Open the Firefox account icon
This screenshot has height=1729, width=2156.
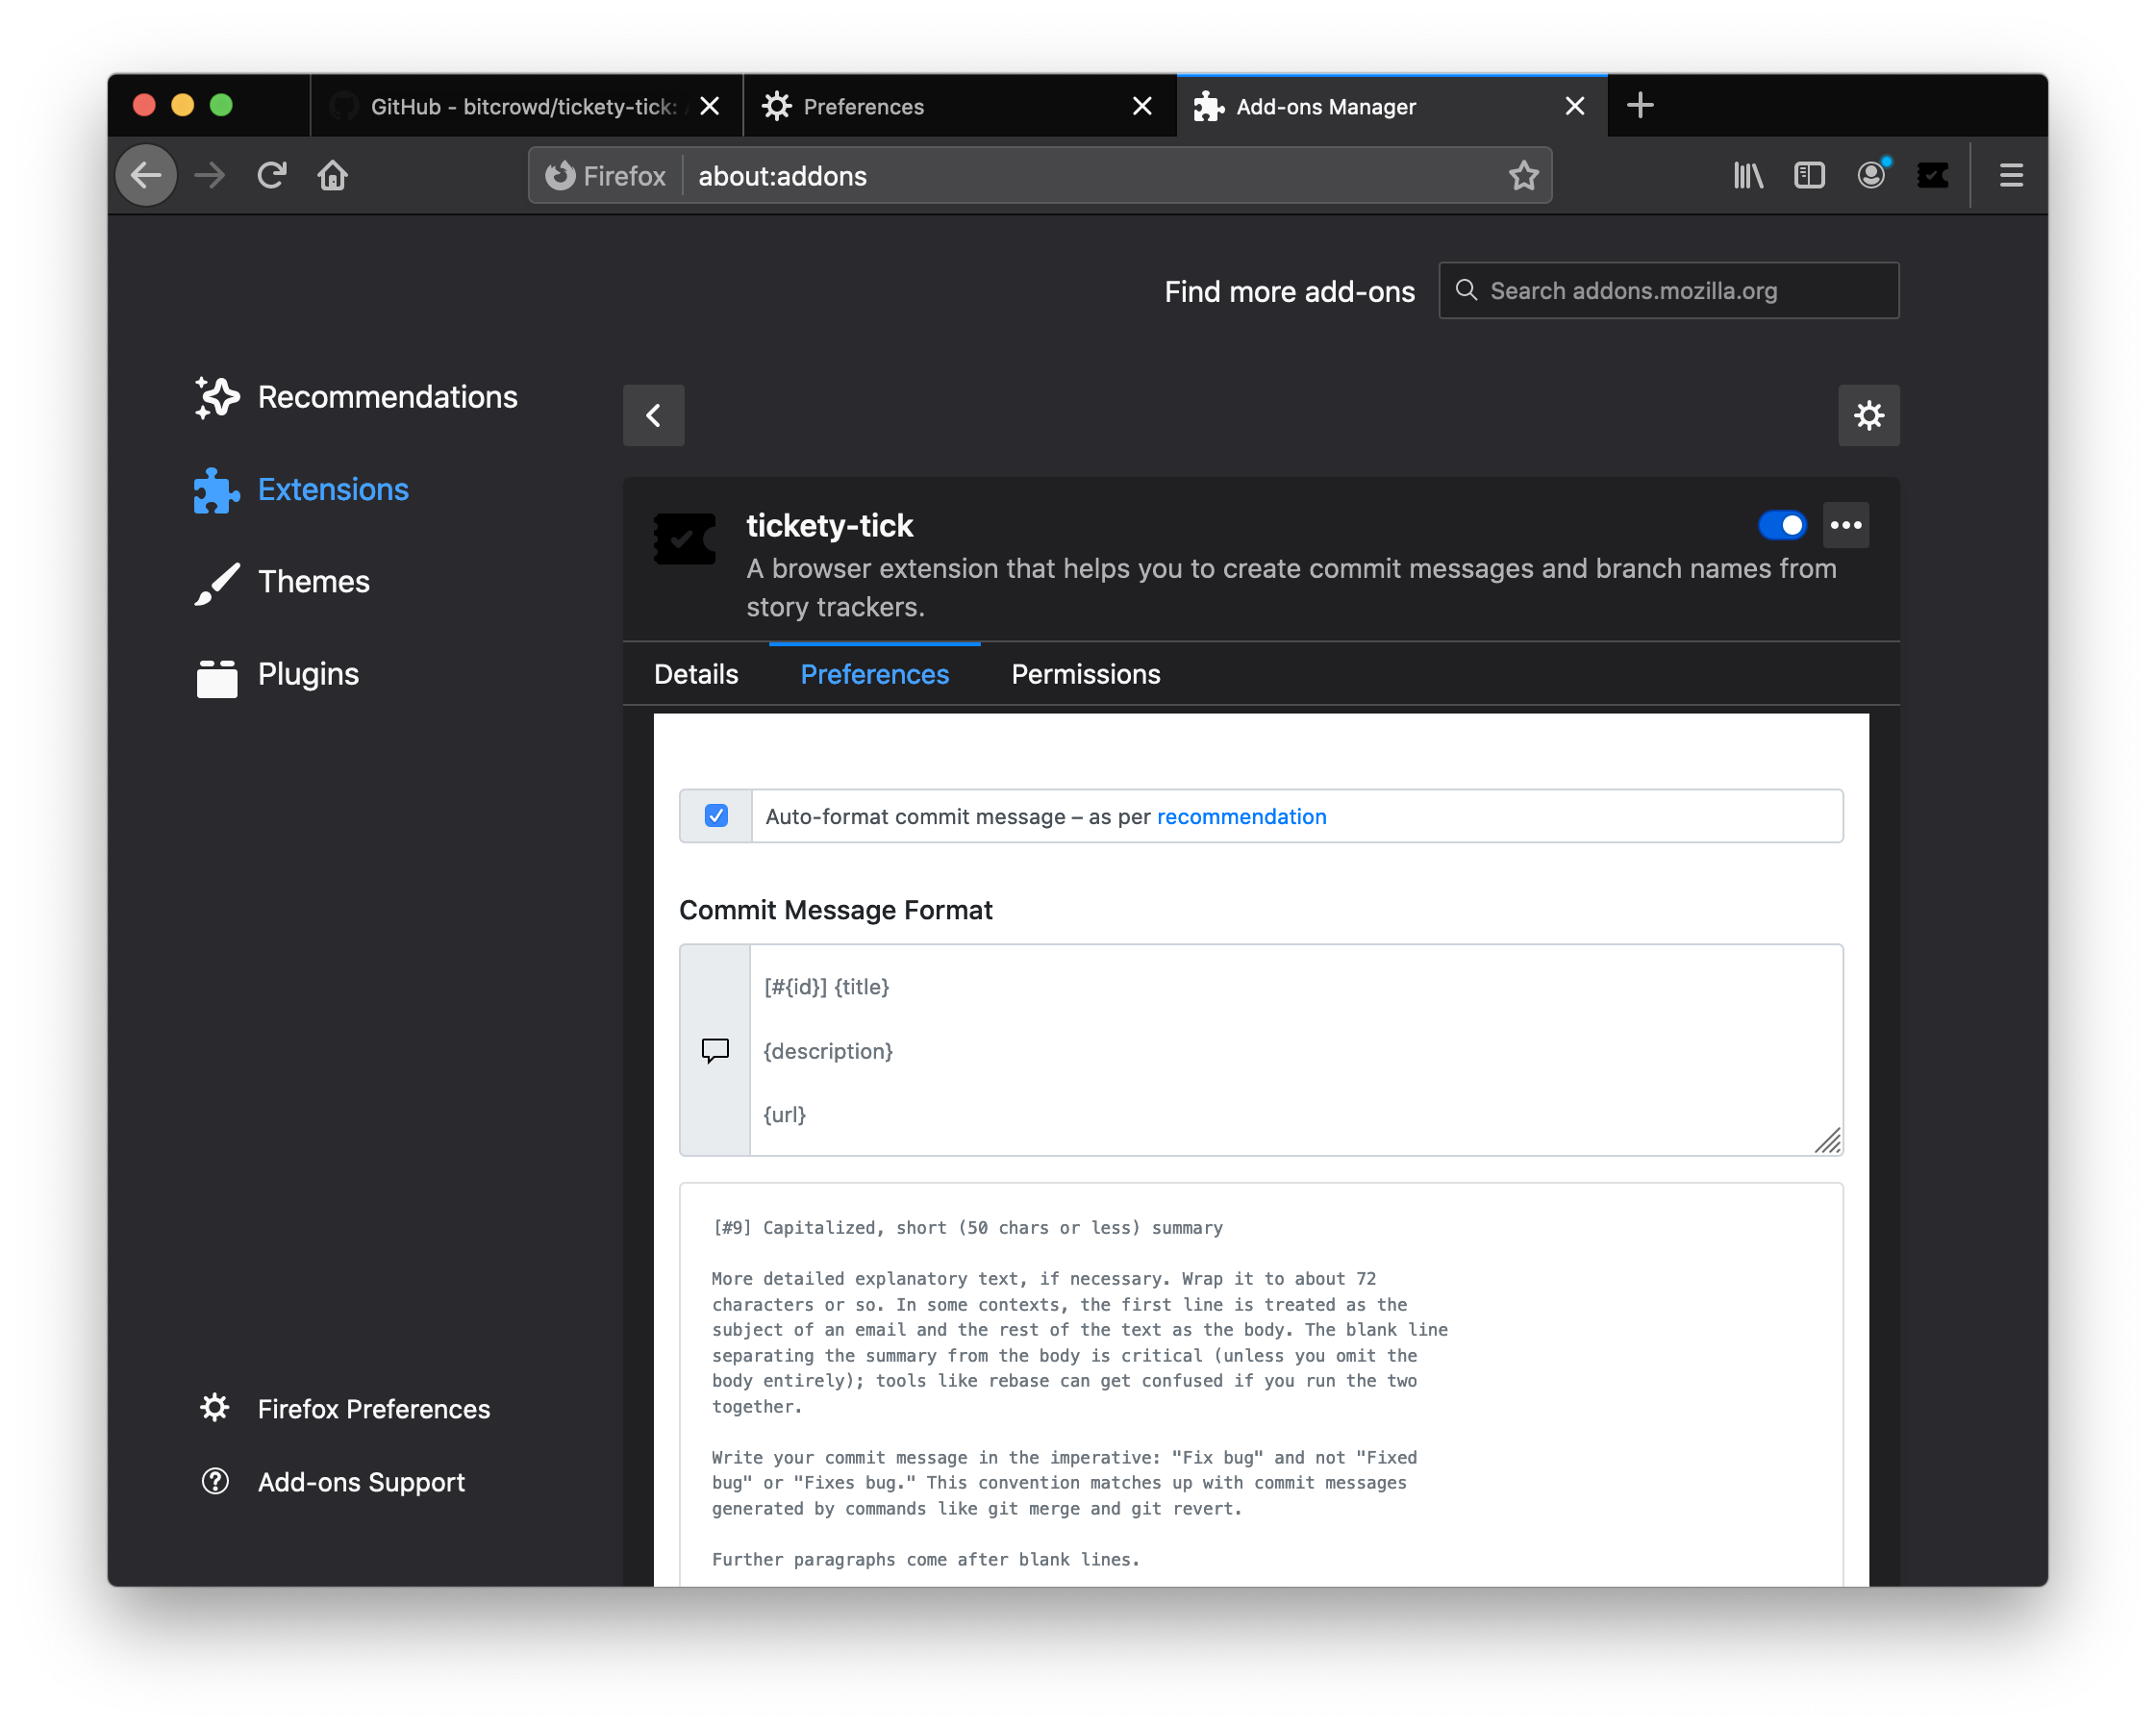click(1871, 176)
